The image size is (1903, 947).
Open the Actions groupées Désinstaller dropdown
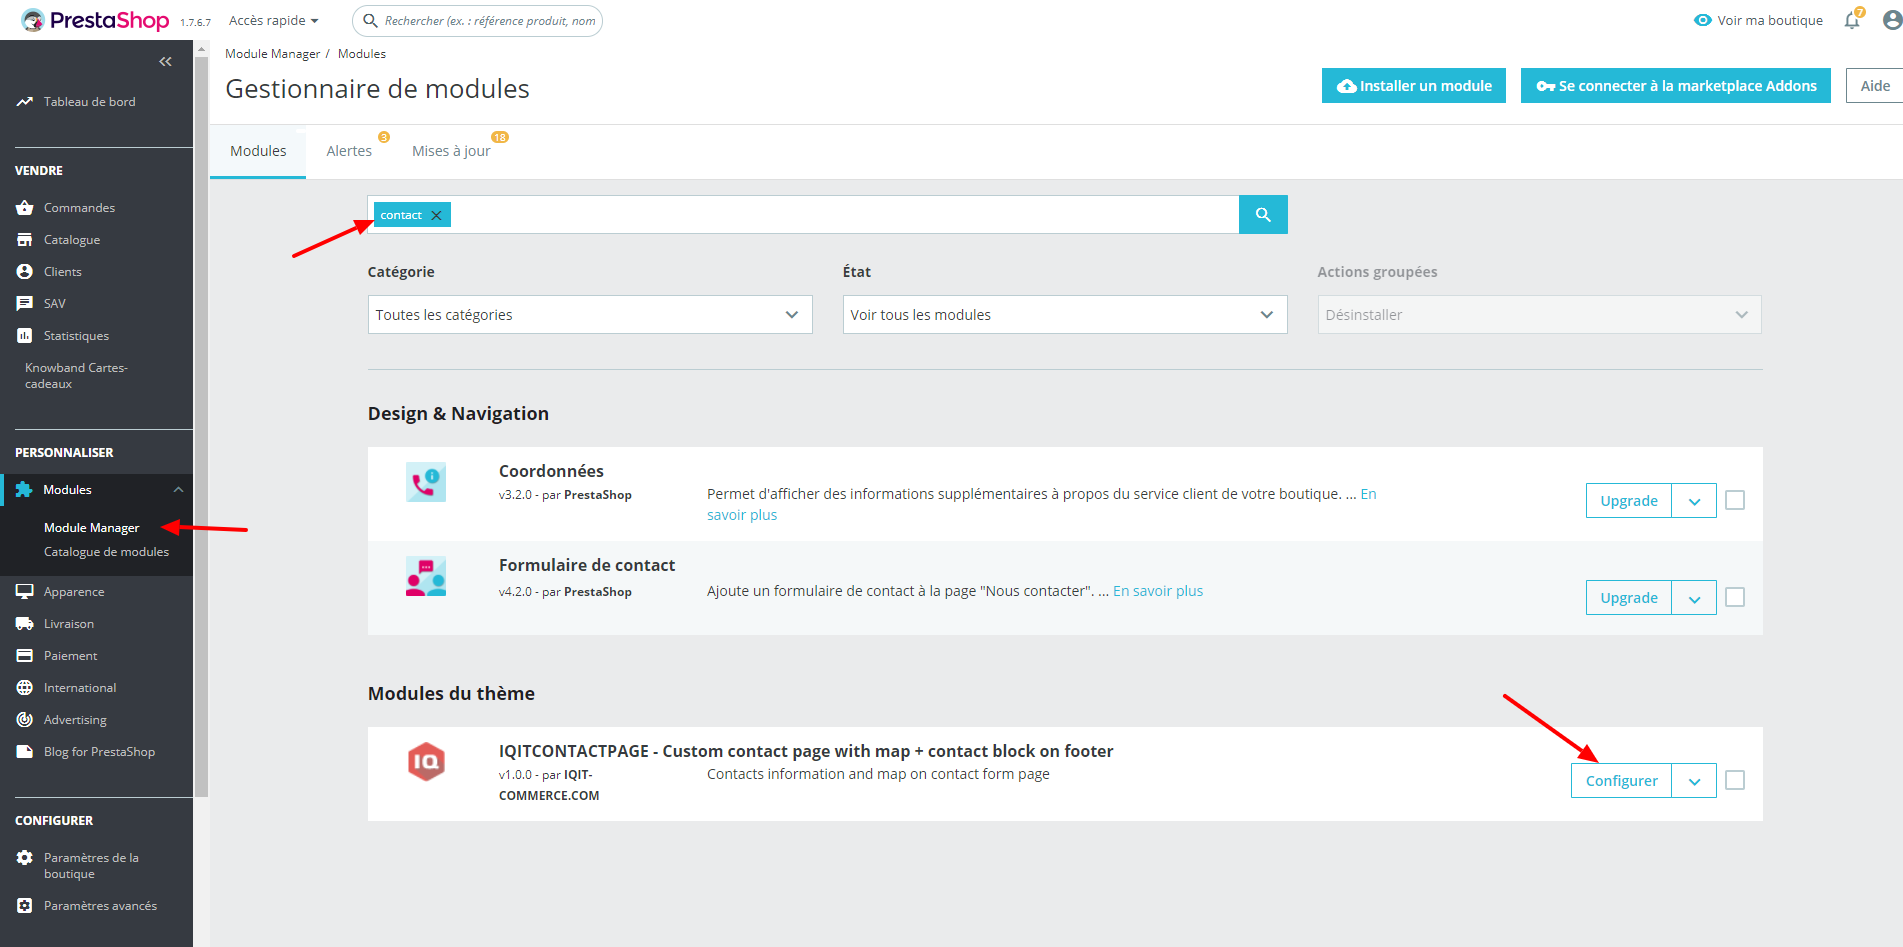click(1539, 315)
